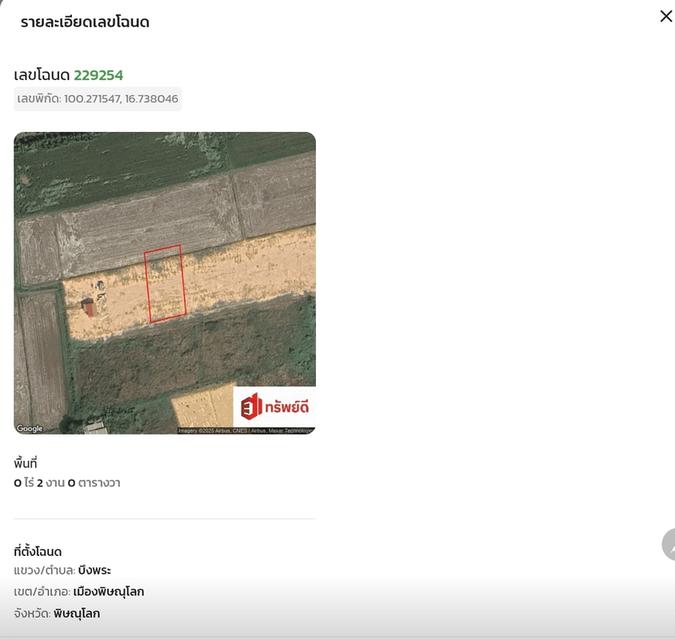Click the small red-roofed building on map
The width and height of the screenshot is (675, 640).
(x=88, y=307)
